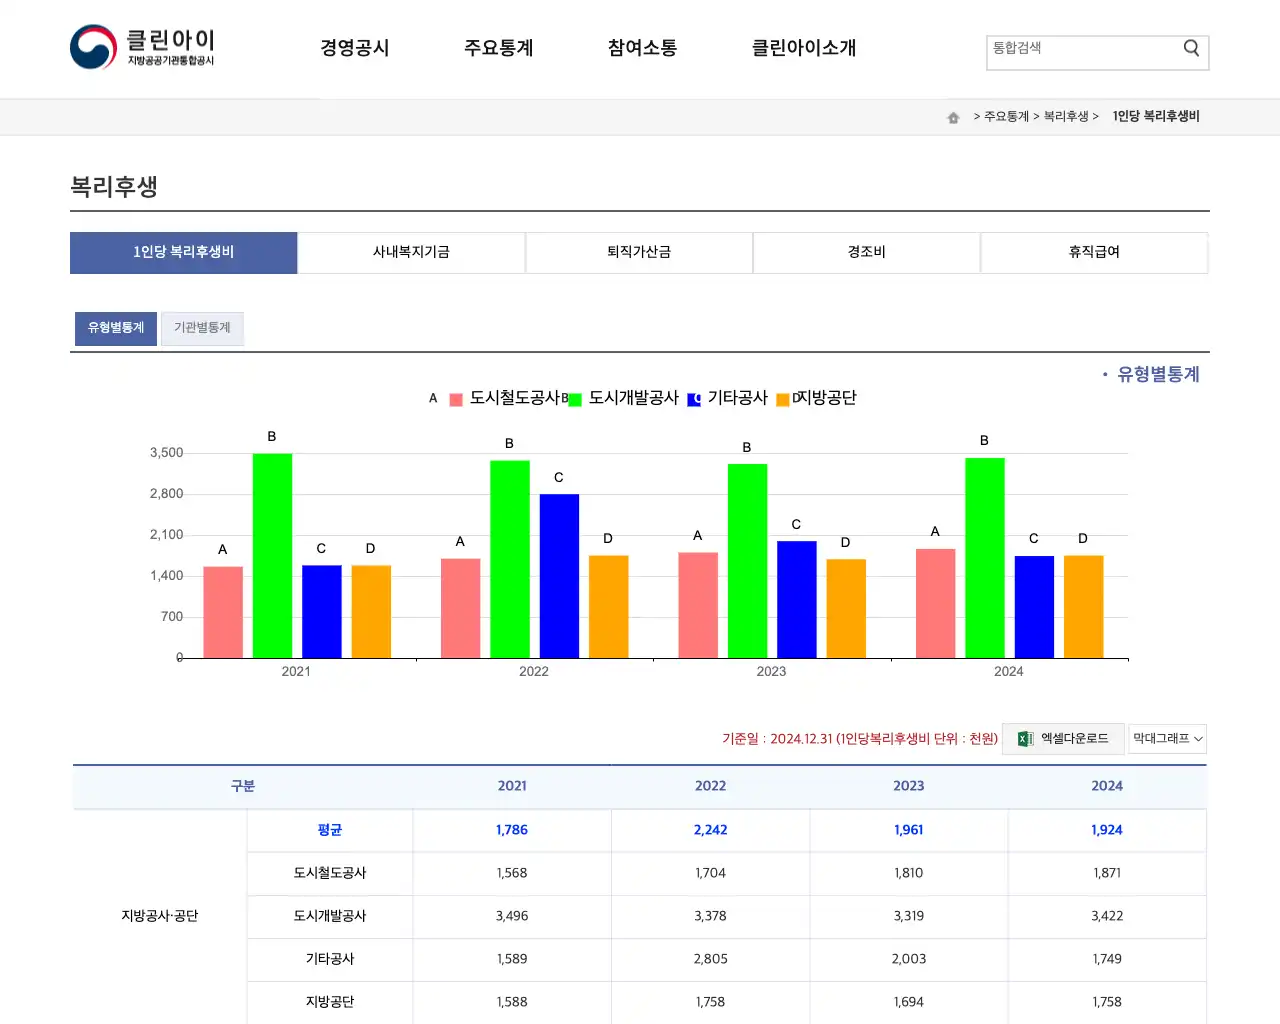Click the home icon in the breadcrumb
This screenshot has width=1280, height=1024.
click(x=952, y=116)
